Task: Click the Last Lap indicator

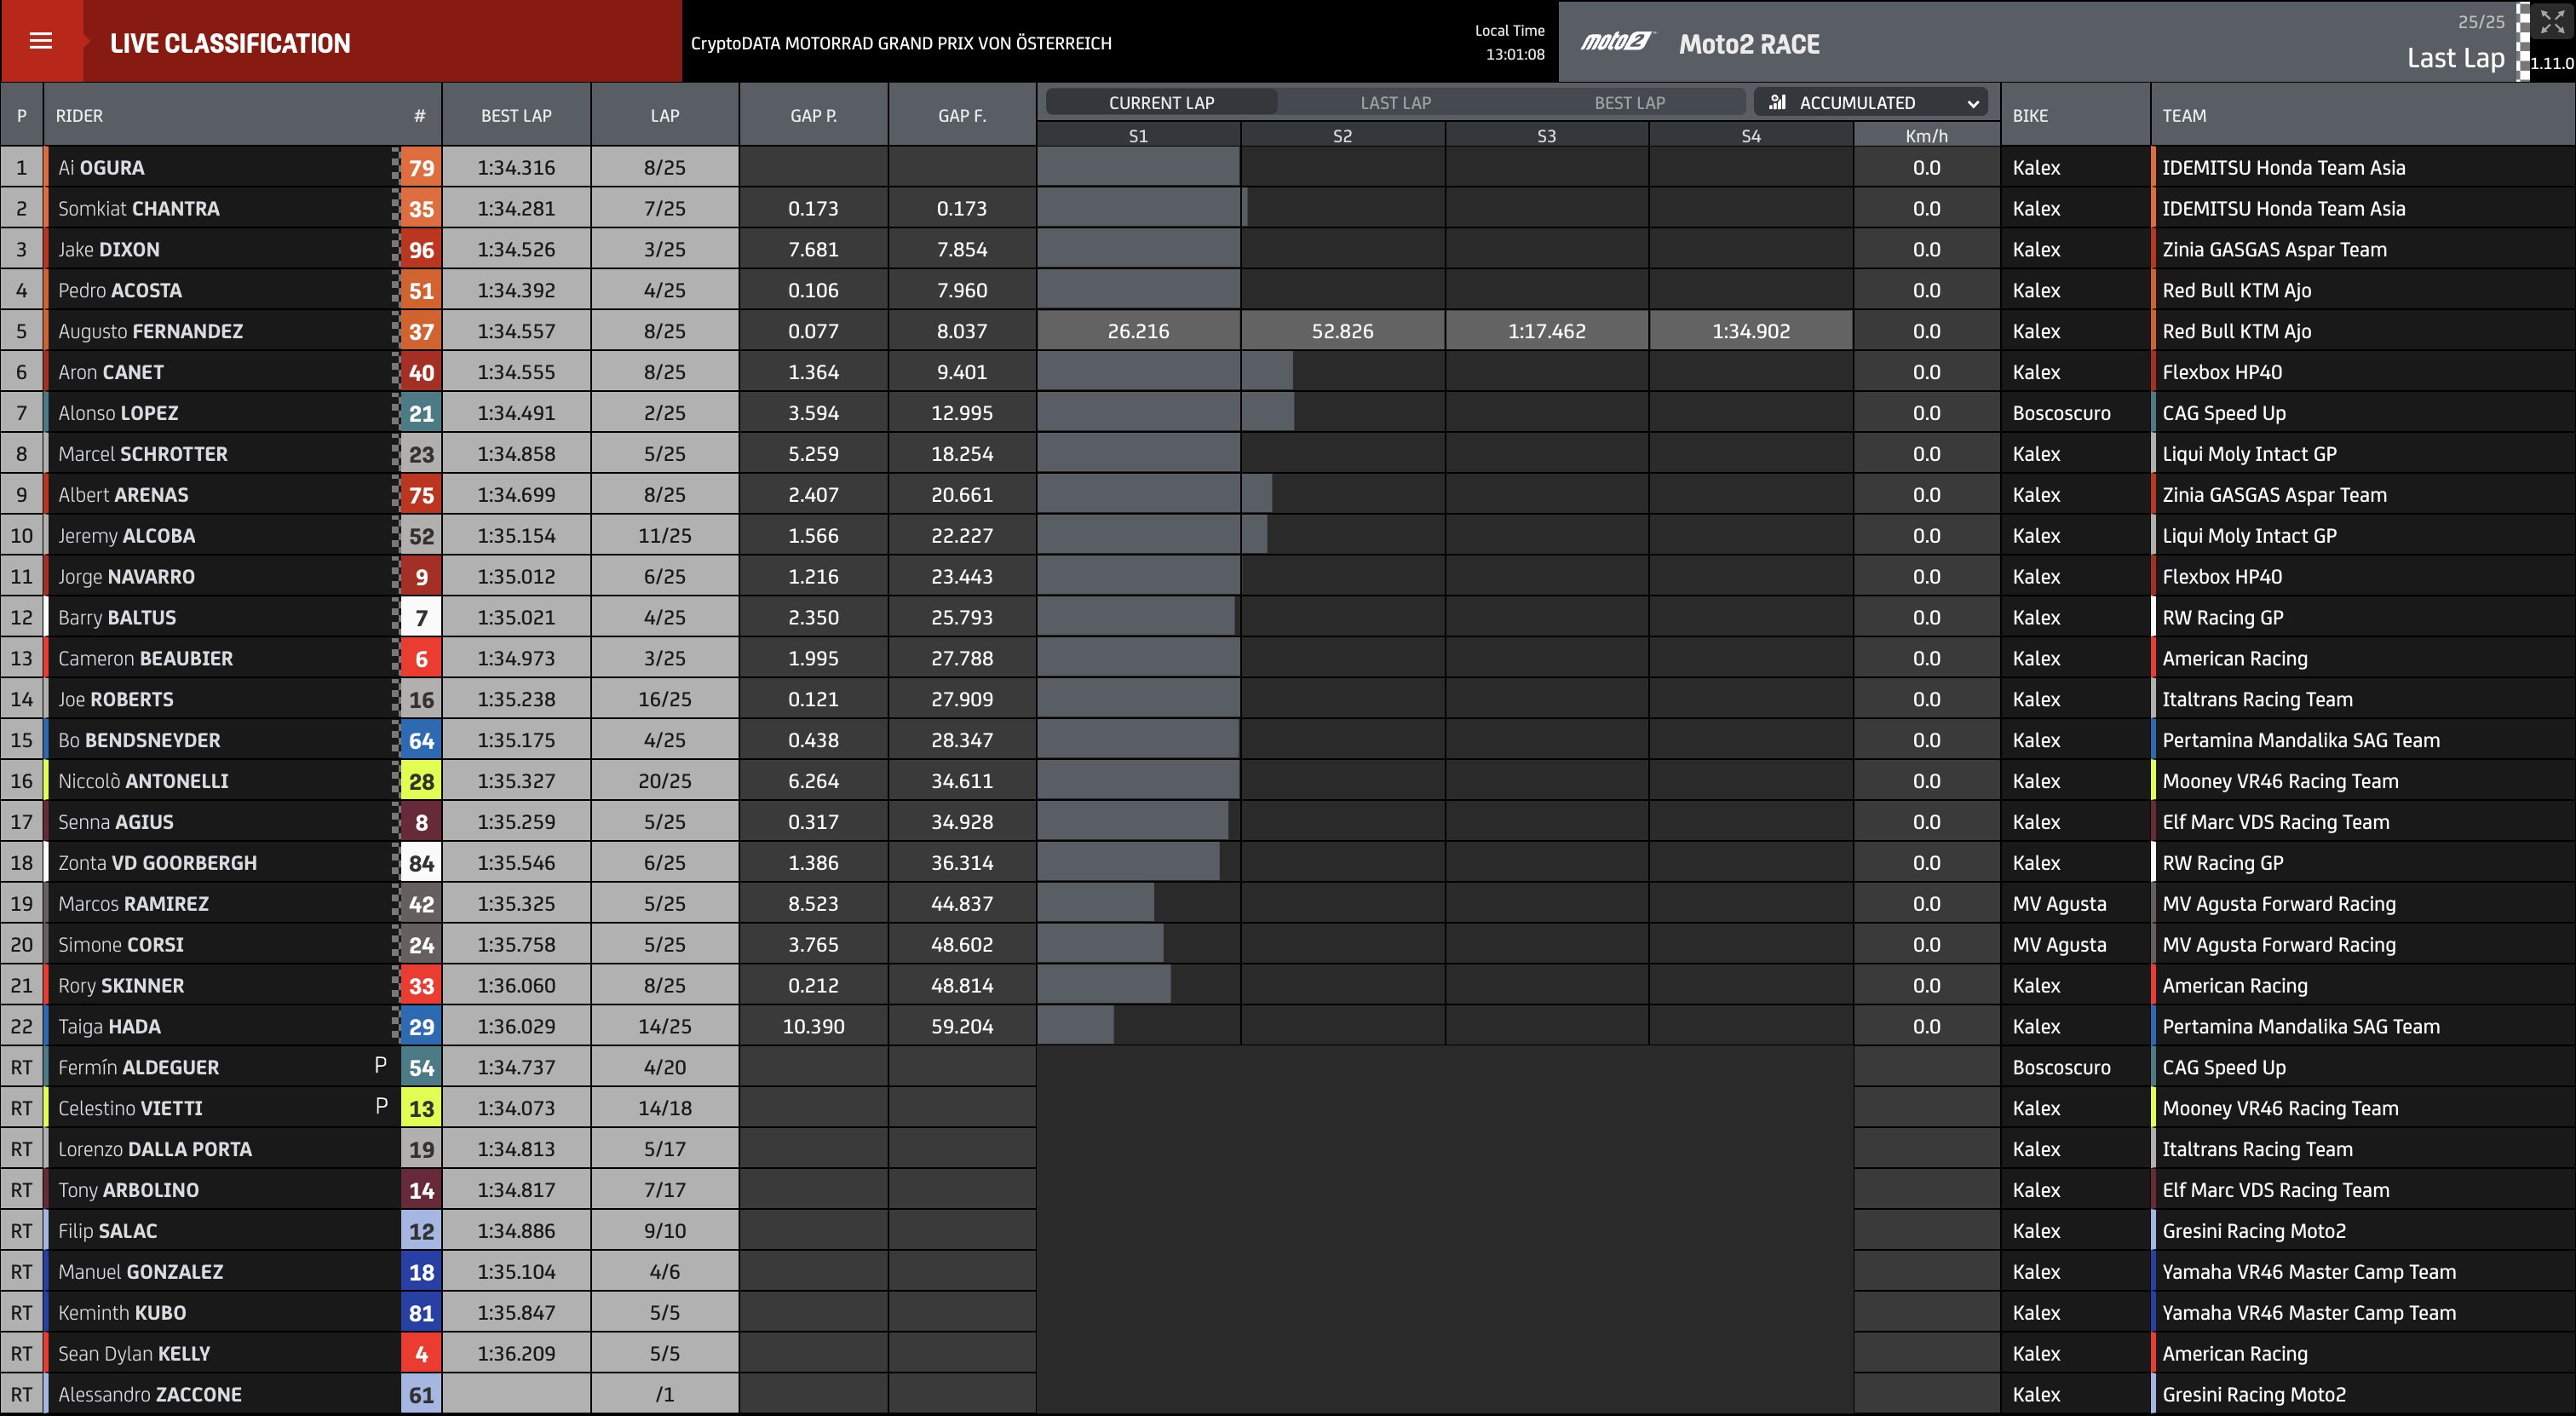Action: (2455, 58)
